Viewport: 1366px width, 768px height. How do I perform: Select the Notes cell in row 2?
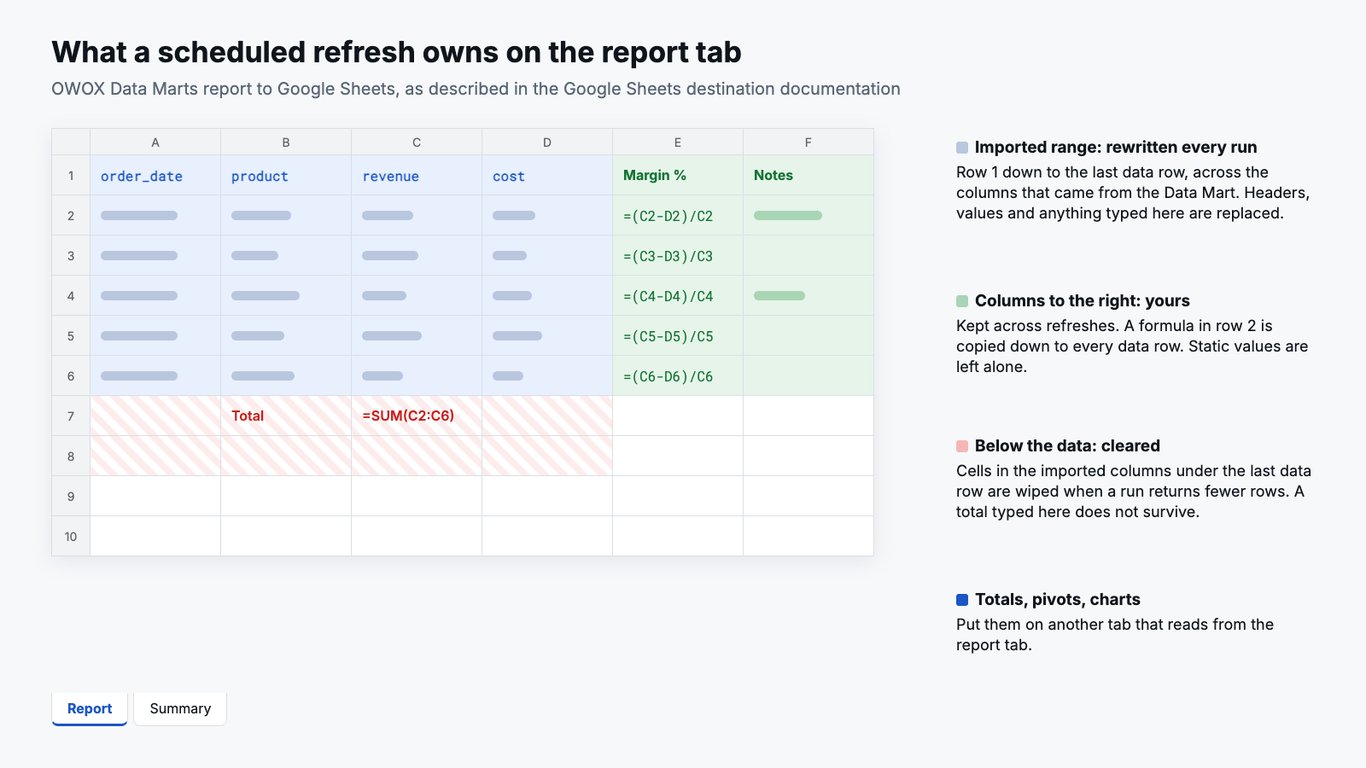(x=808, y=215)
